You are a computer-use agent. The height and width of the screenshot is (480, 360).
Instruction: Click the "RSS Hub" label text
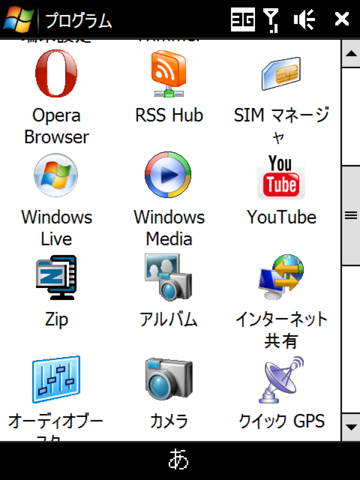click(169, 115)
